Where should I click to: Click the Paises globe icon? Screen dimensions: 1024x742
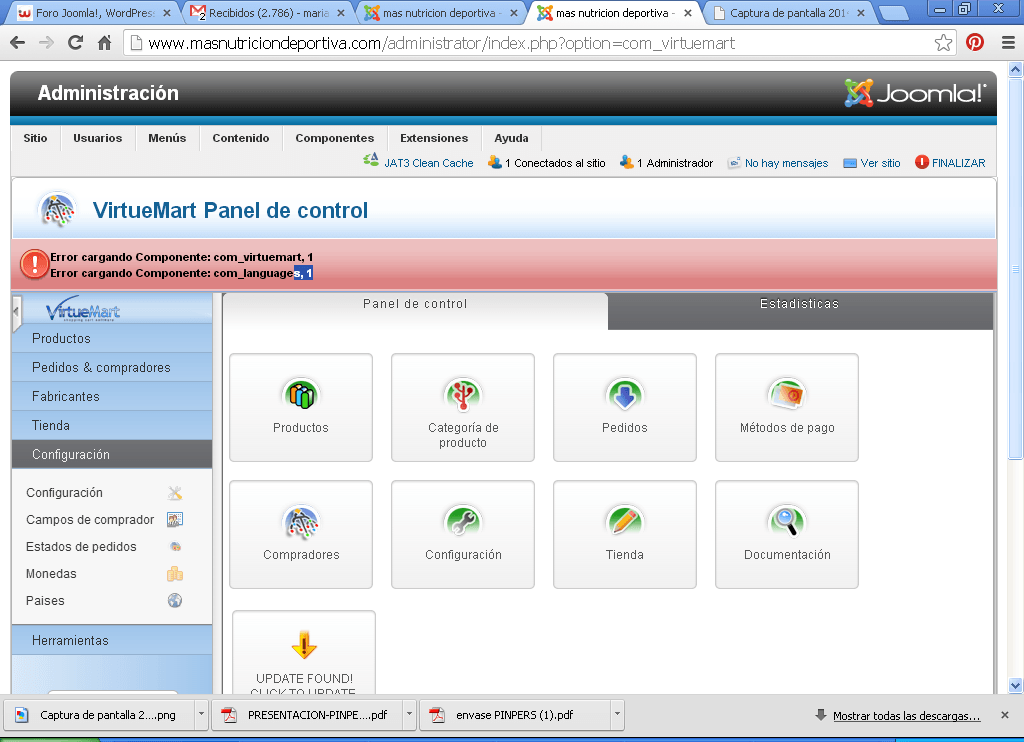point(174,600)
